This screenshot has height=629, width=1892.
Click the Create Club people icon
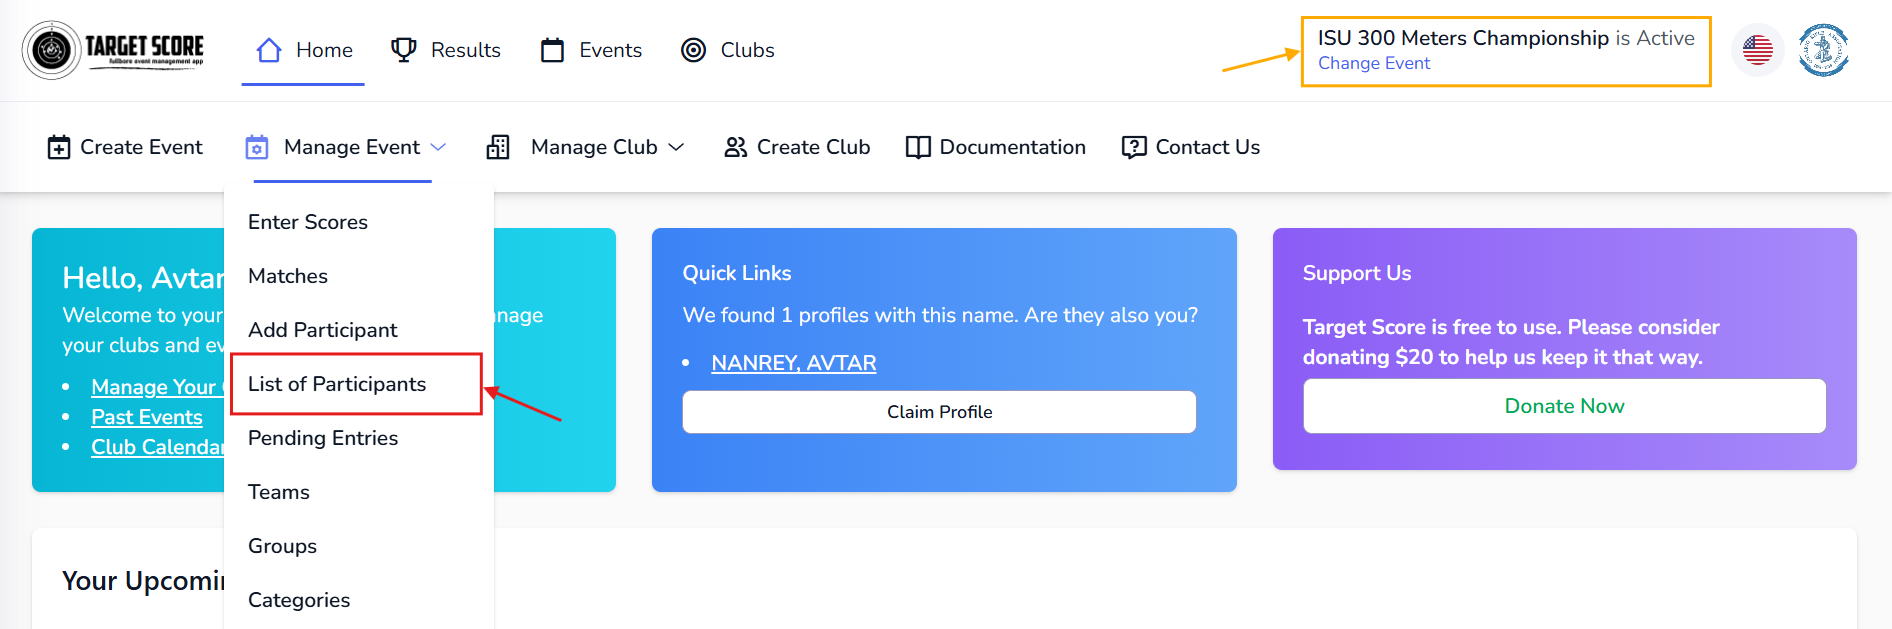(x=737, y=147)
